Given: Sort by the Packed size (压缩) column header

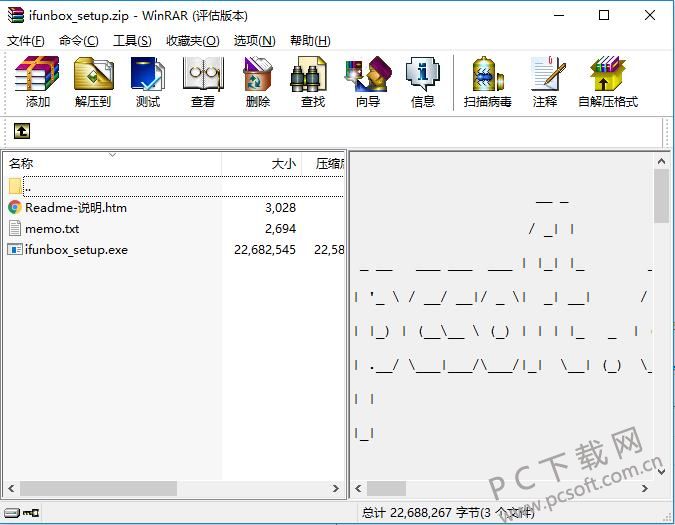Looking at the screenshot, I should click(x=323, y=164).
